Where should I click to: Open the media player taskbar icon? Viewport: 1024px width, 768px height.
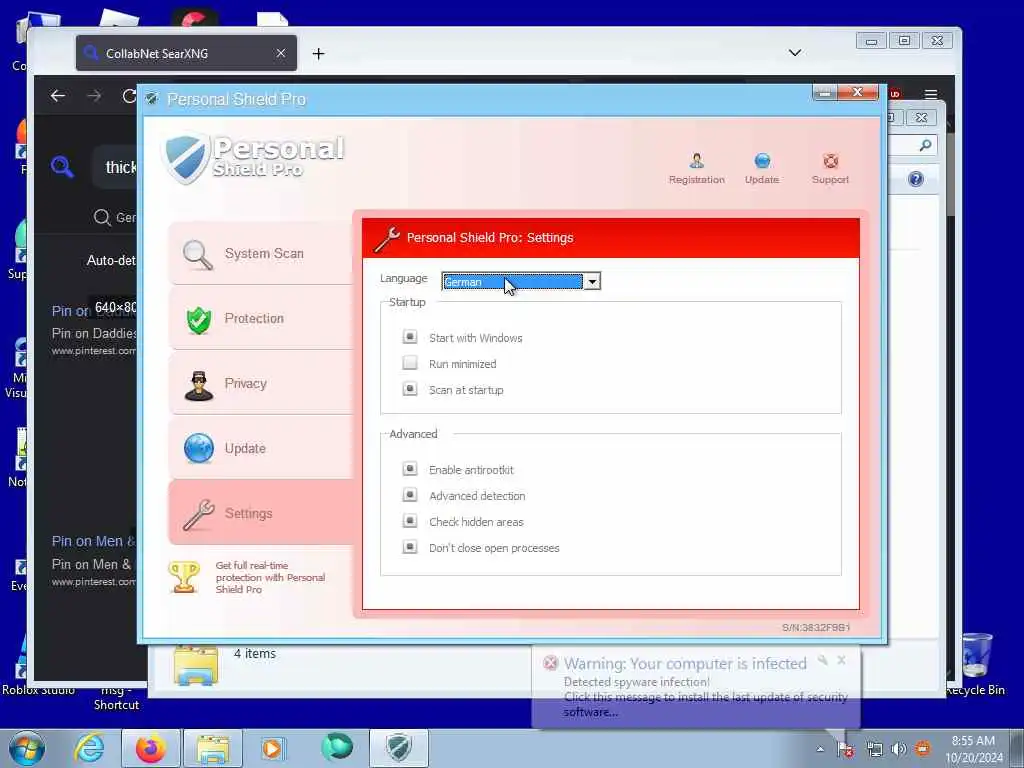[x=272, y=748]
